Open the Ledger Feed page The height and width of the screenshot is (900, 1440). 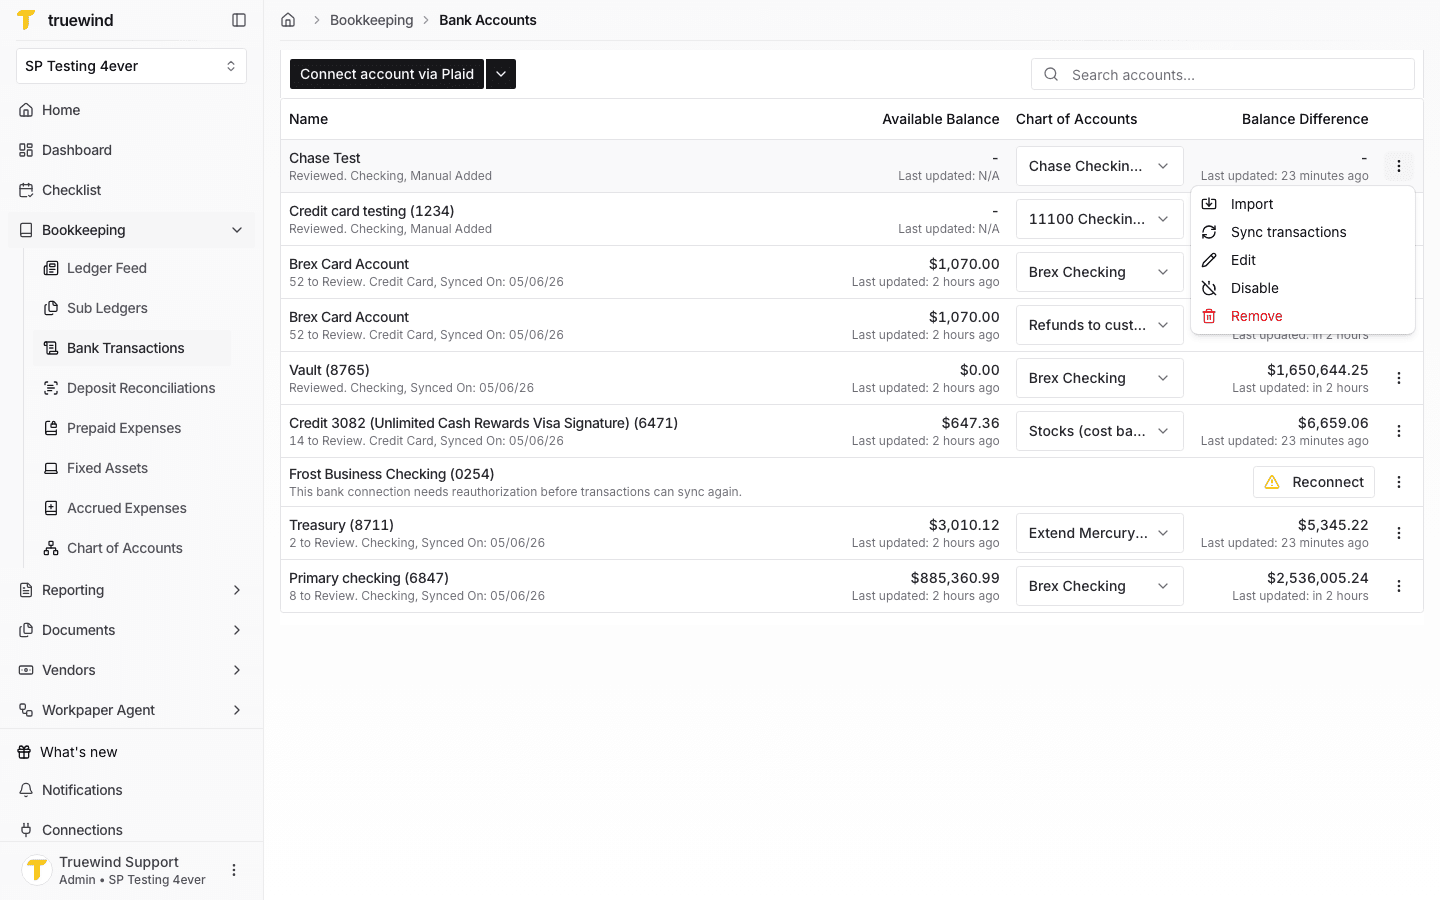coord(133,268)
